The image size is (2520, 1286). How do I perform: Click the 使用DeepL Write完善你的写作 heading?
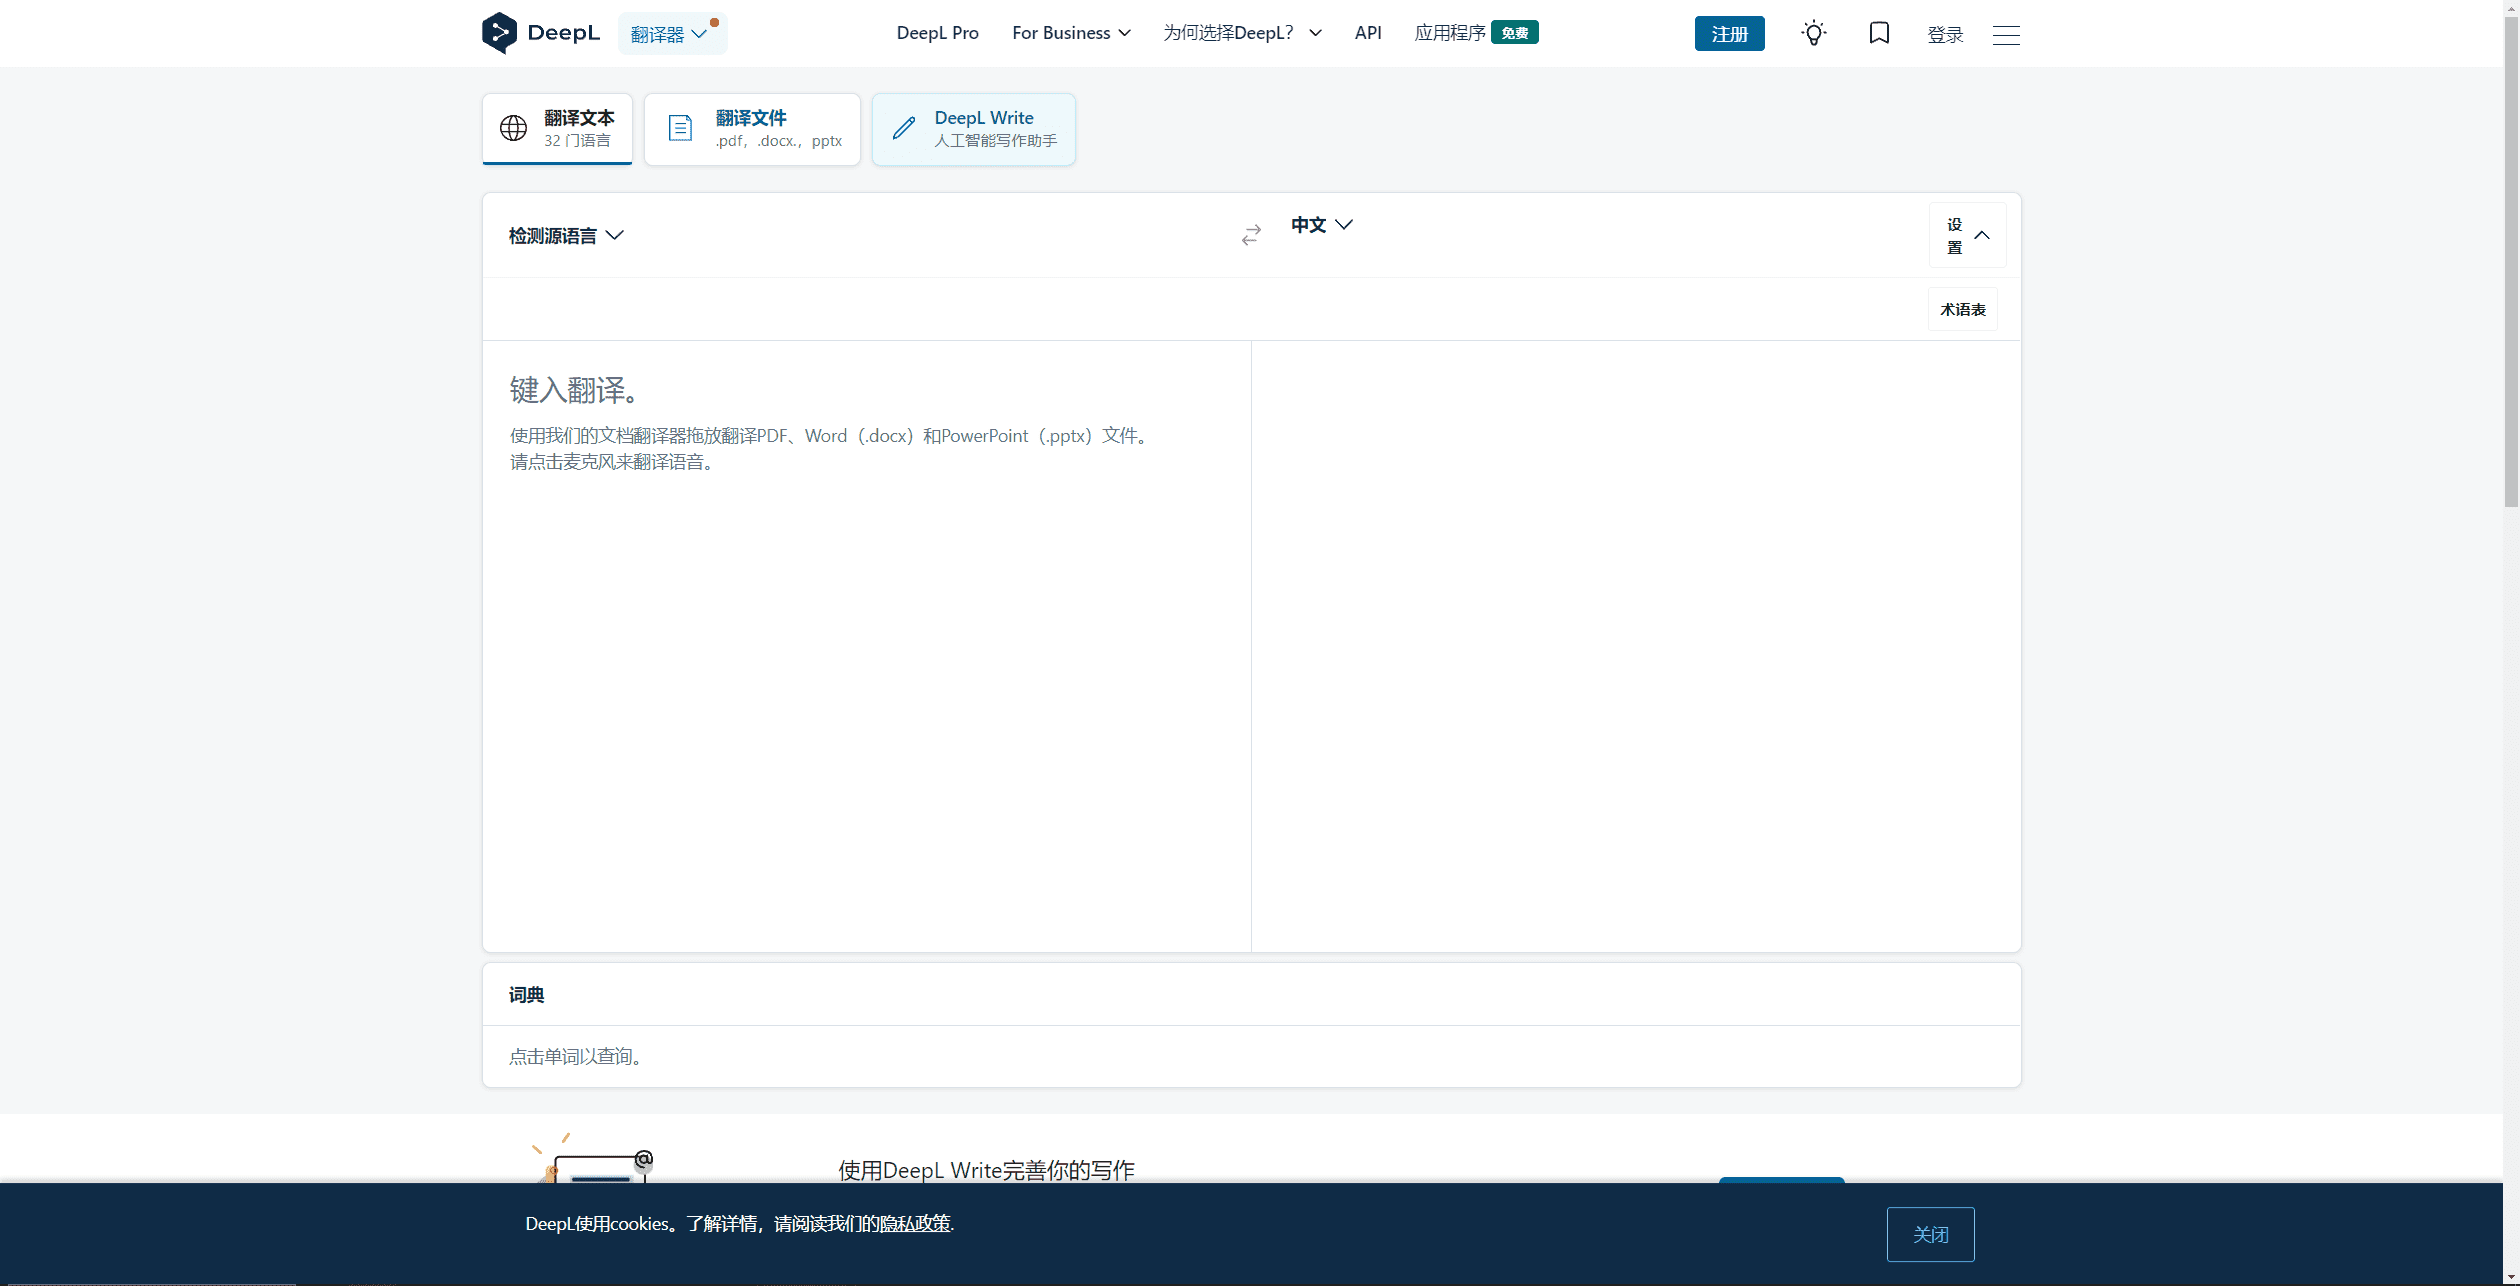coord(986,1170)
